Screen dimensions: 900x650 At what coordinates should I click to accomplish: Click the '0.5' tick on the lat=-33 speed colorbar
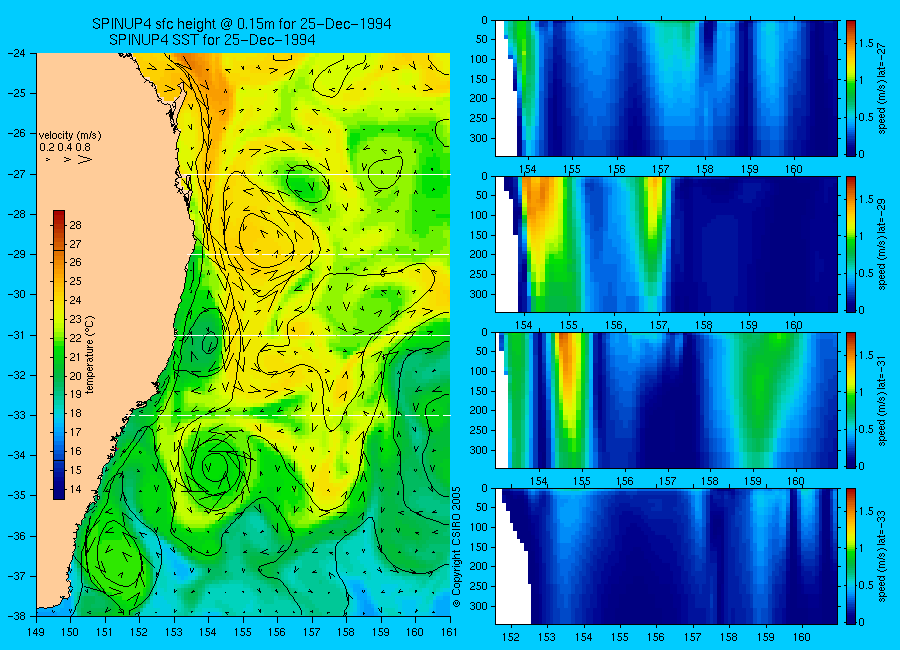tap(867, 585)
